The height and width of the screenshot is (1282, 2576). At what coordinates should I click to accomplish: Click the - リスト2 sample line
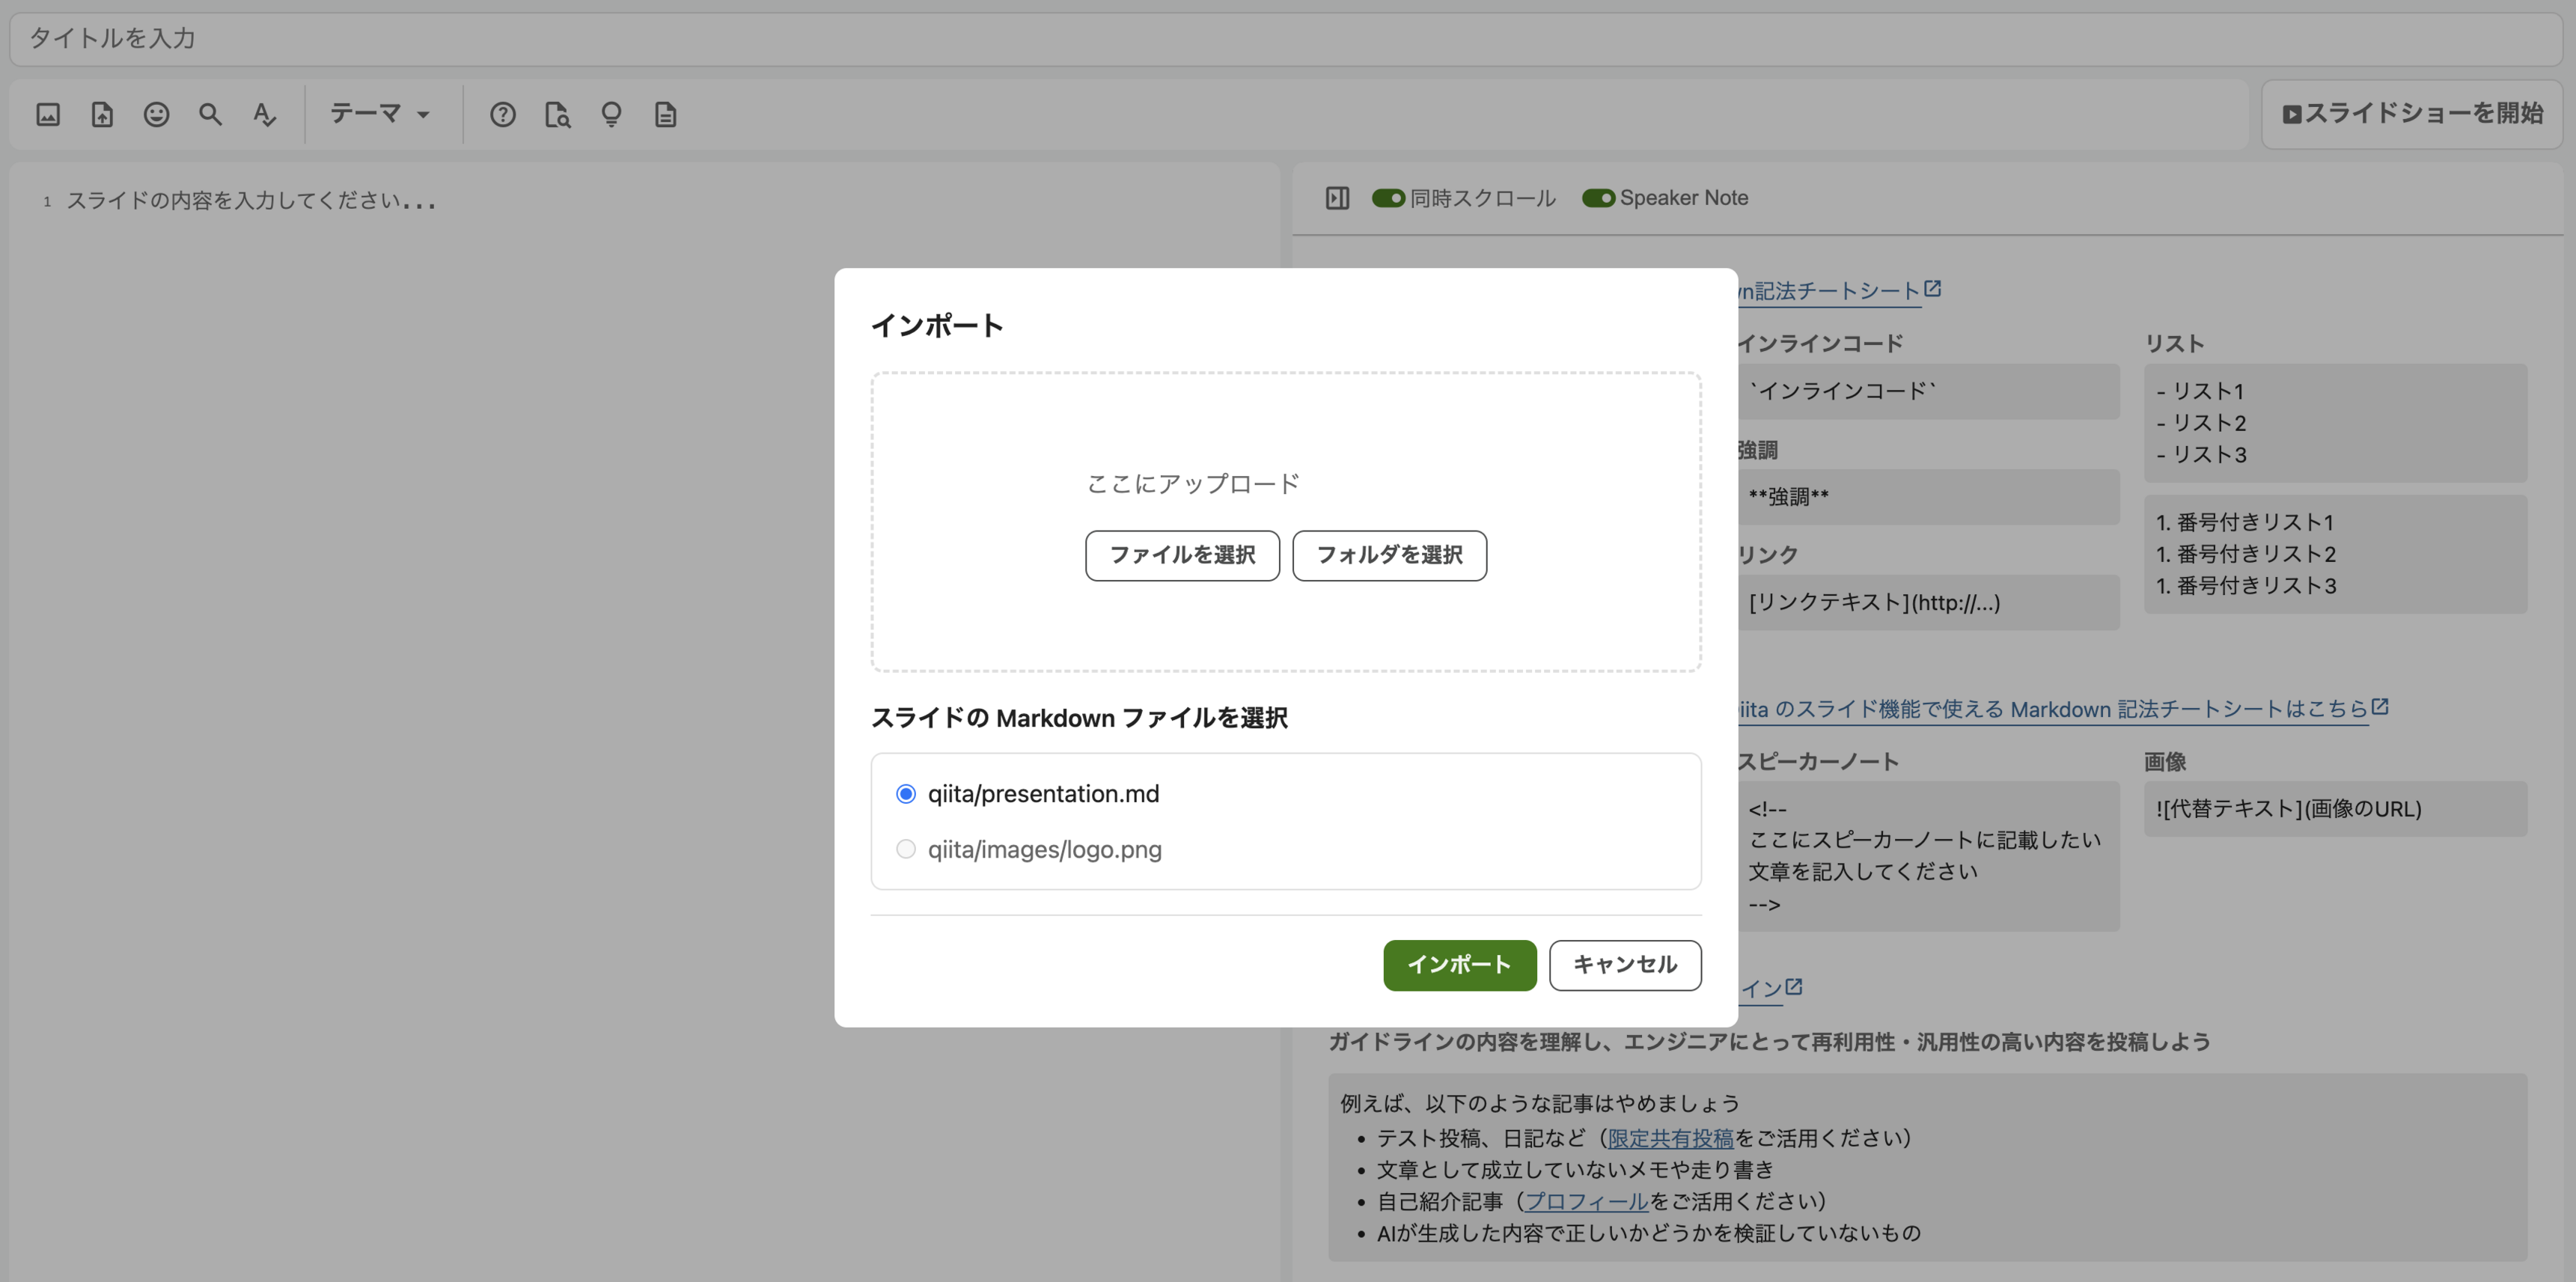tap(2201, 423)
